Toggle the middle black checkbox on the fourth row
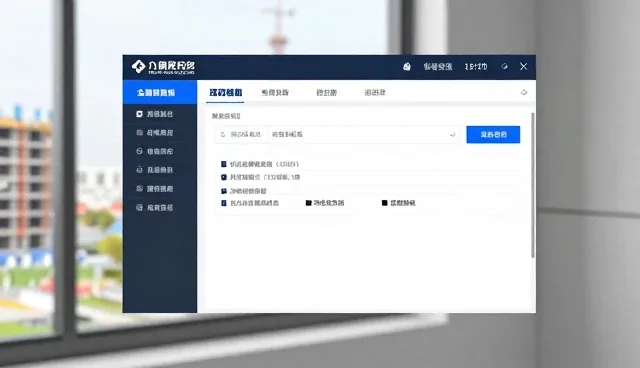The height and width of the screenshot is (368, 640). click(309, 203)
